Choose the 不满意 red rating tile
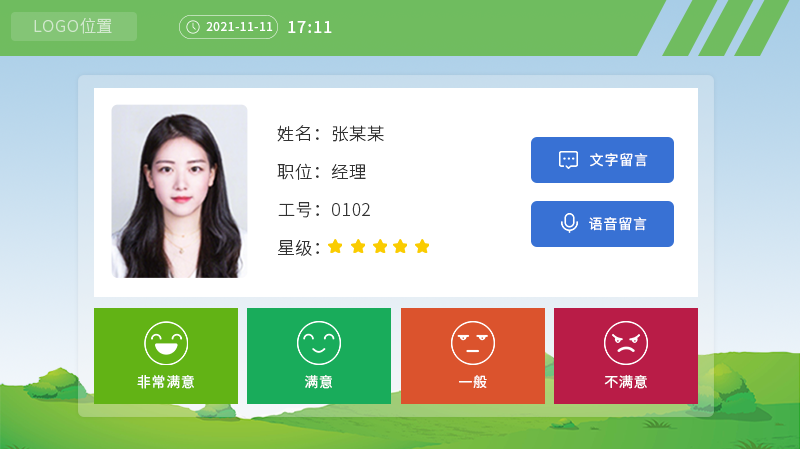 pyautogui.click(x=626, y=356)
